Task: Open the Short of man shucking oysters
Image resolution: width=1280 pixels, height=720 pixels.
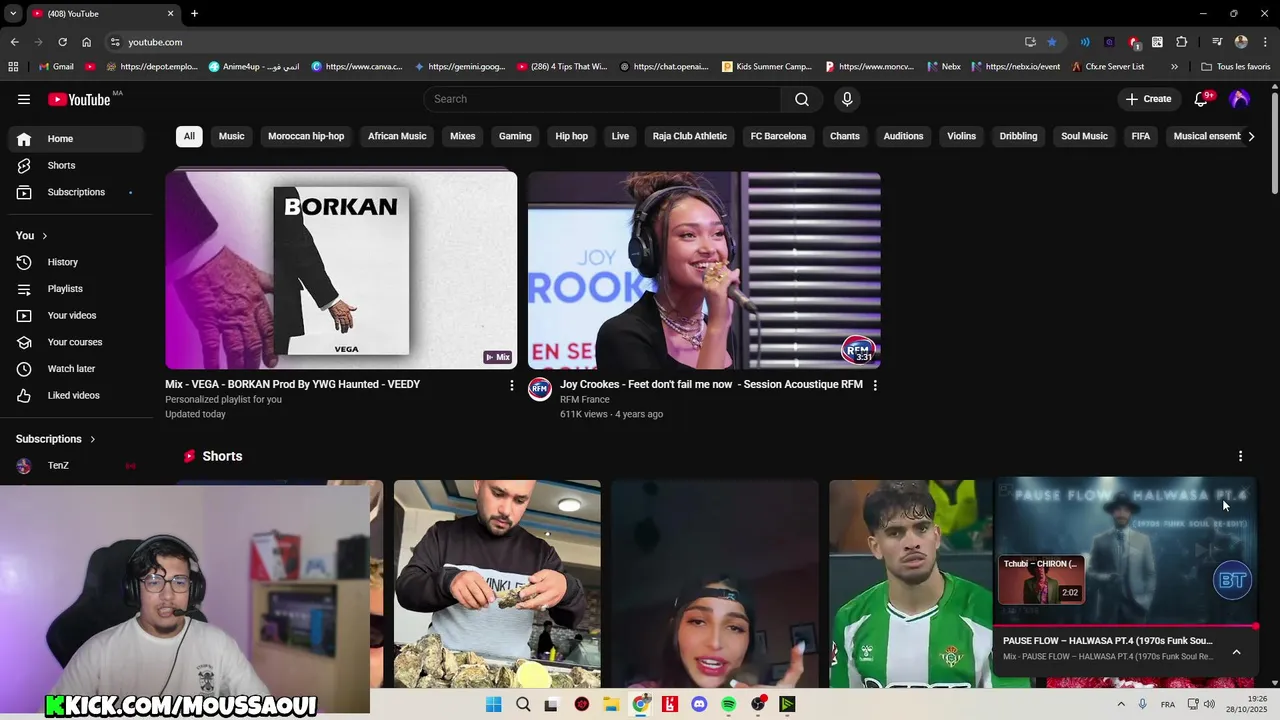Action: [x=497, y=584]
